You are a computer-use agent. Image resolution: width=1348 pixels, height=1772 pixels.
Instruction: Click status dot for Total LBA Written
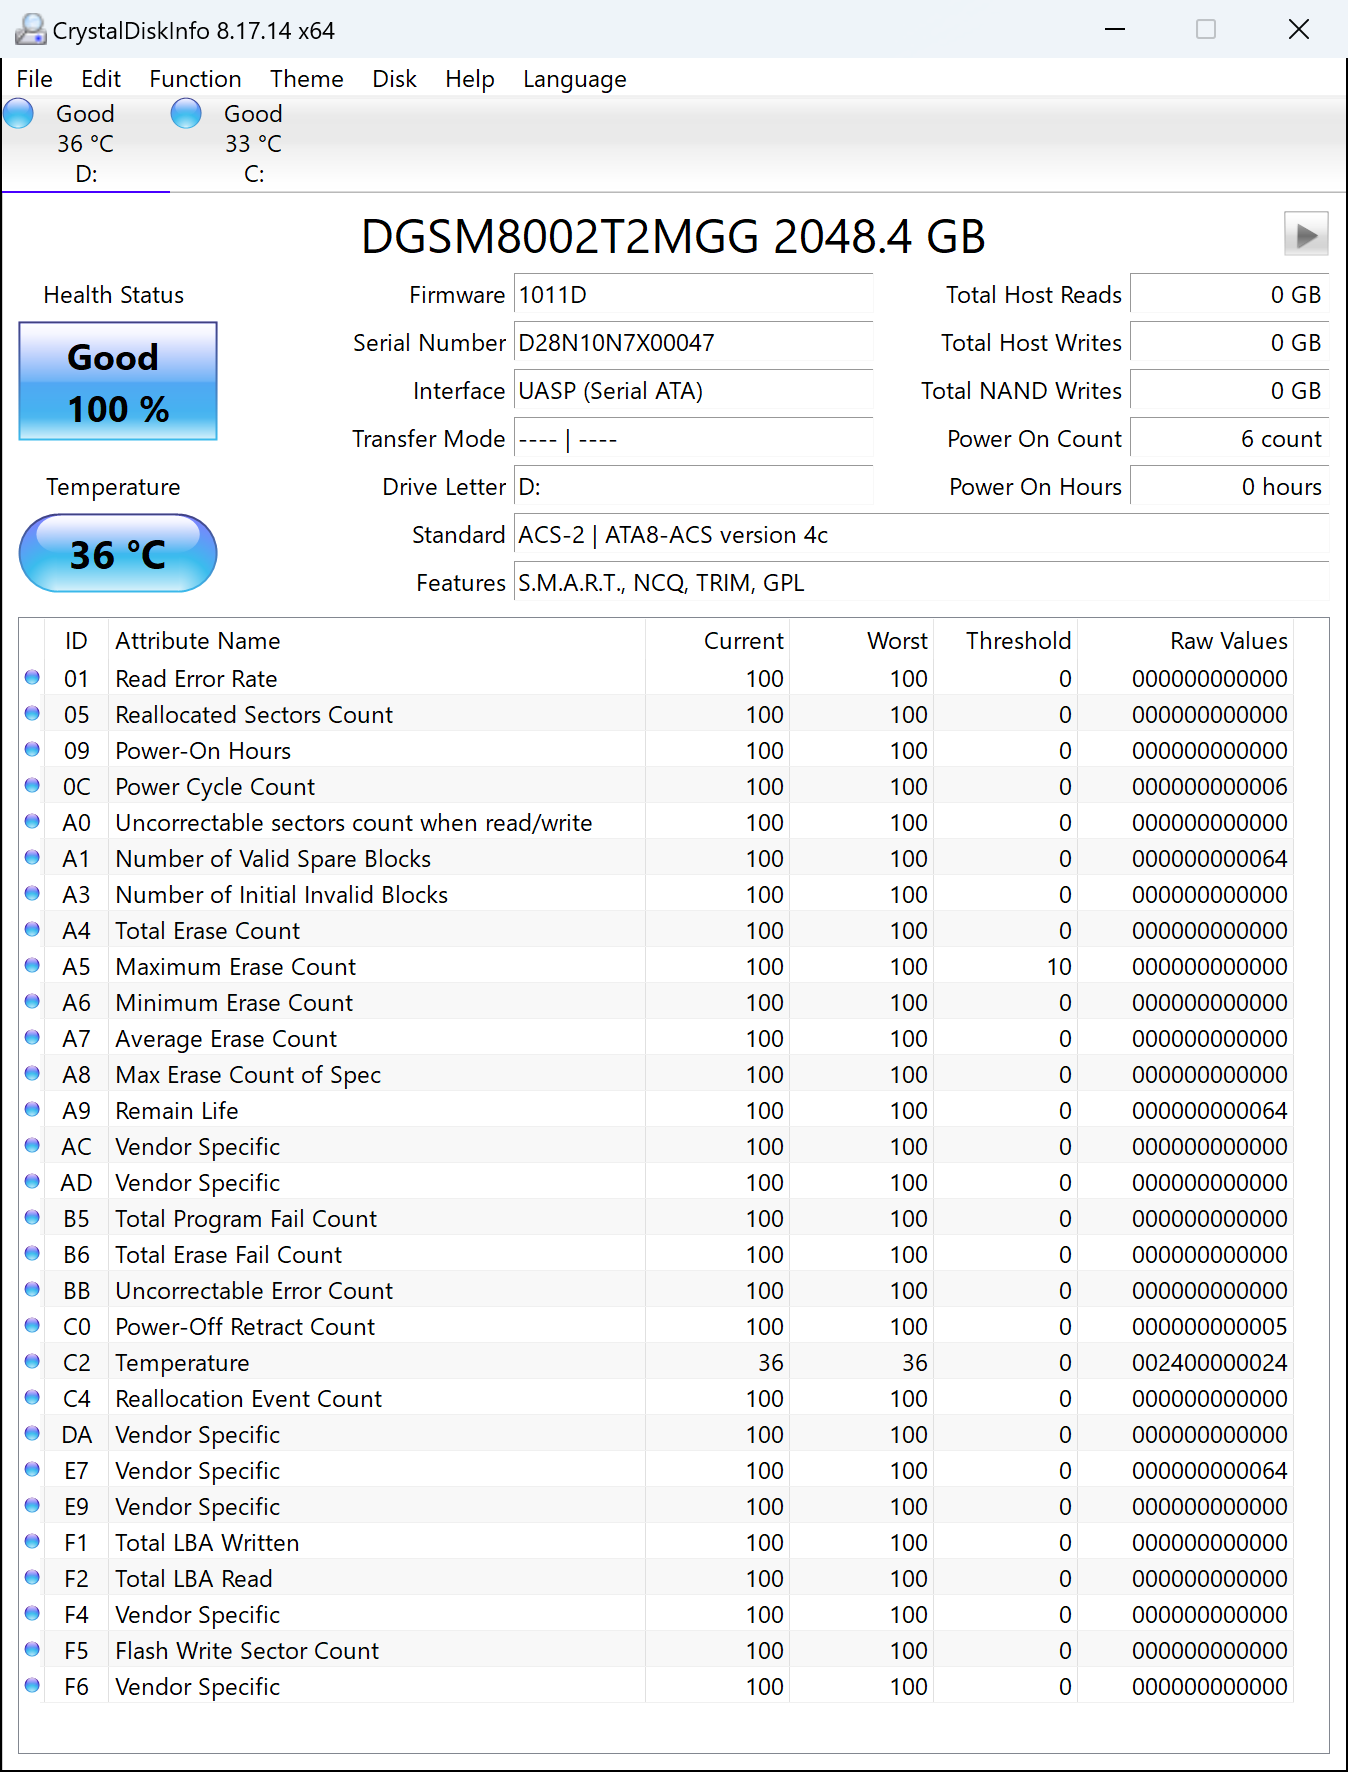click(32, 1542)
